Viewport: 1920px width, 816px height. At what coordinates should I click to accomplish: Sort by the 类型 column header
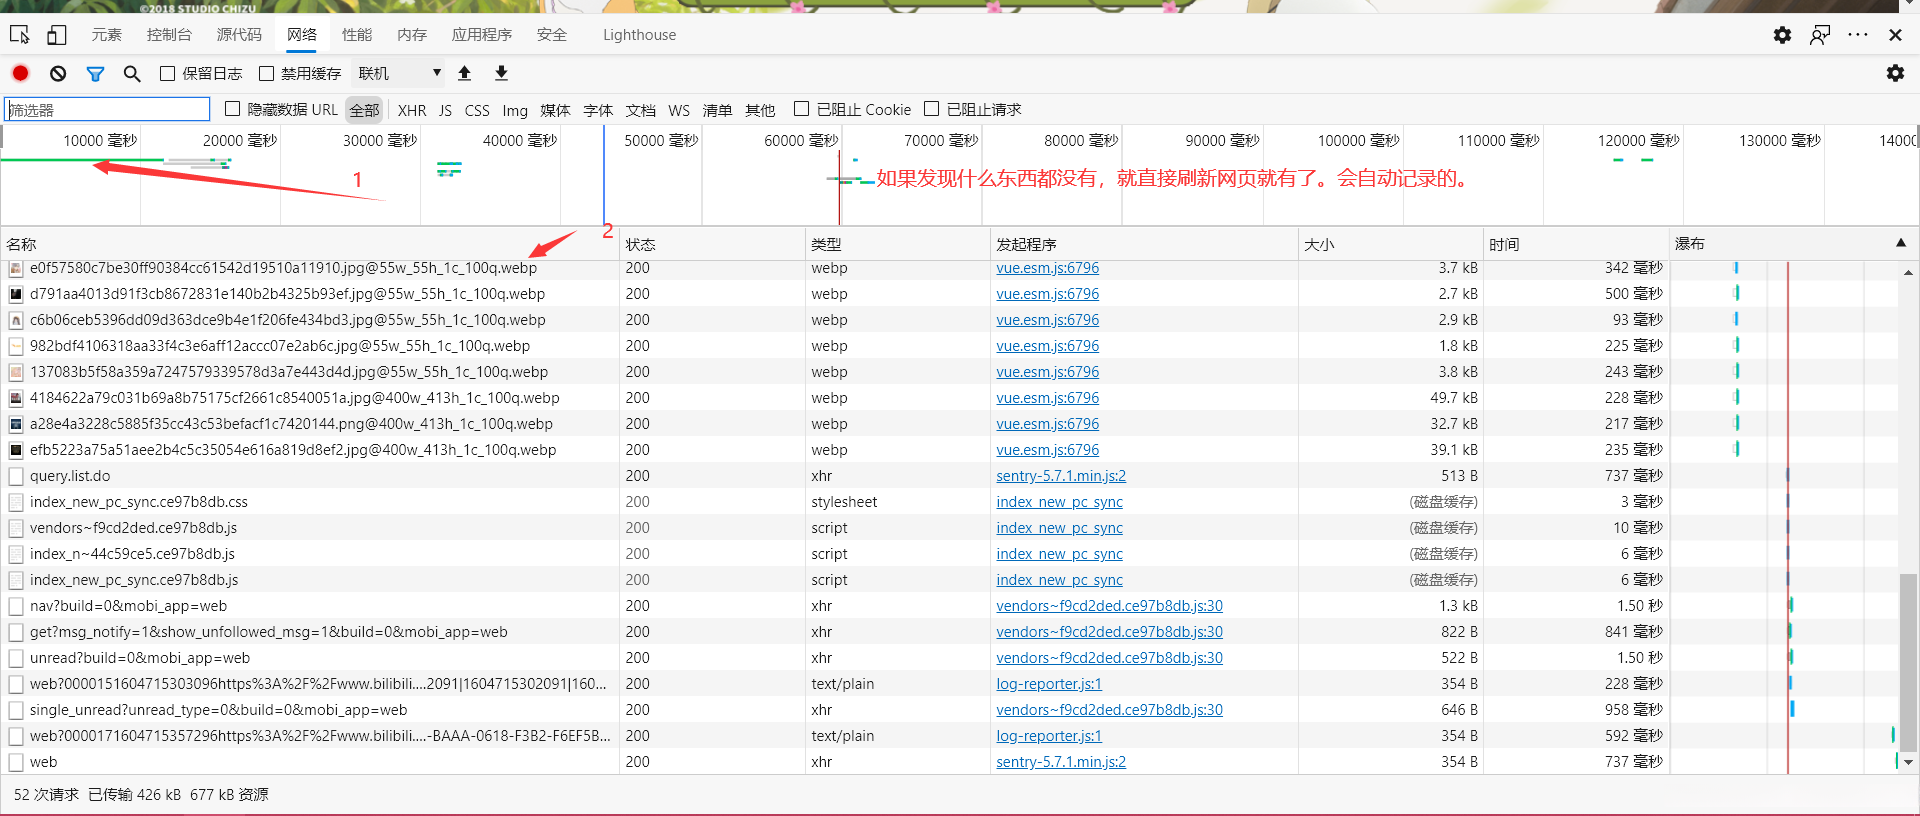pyautogui.click(x=897, y=244)
